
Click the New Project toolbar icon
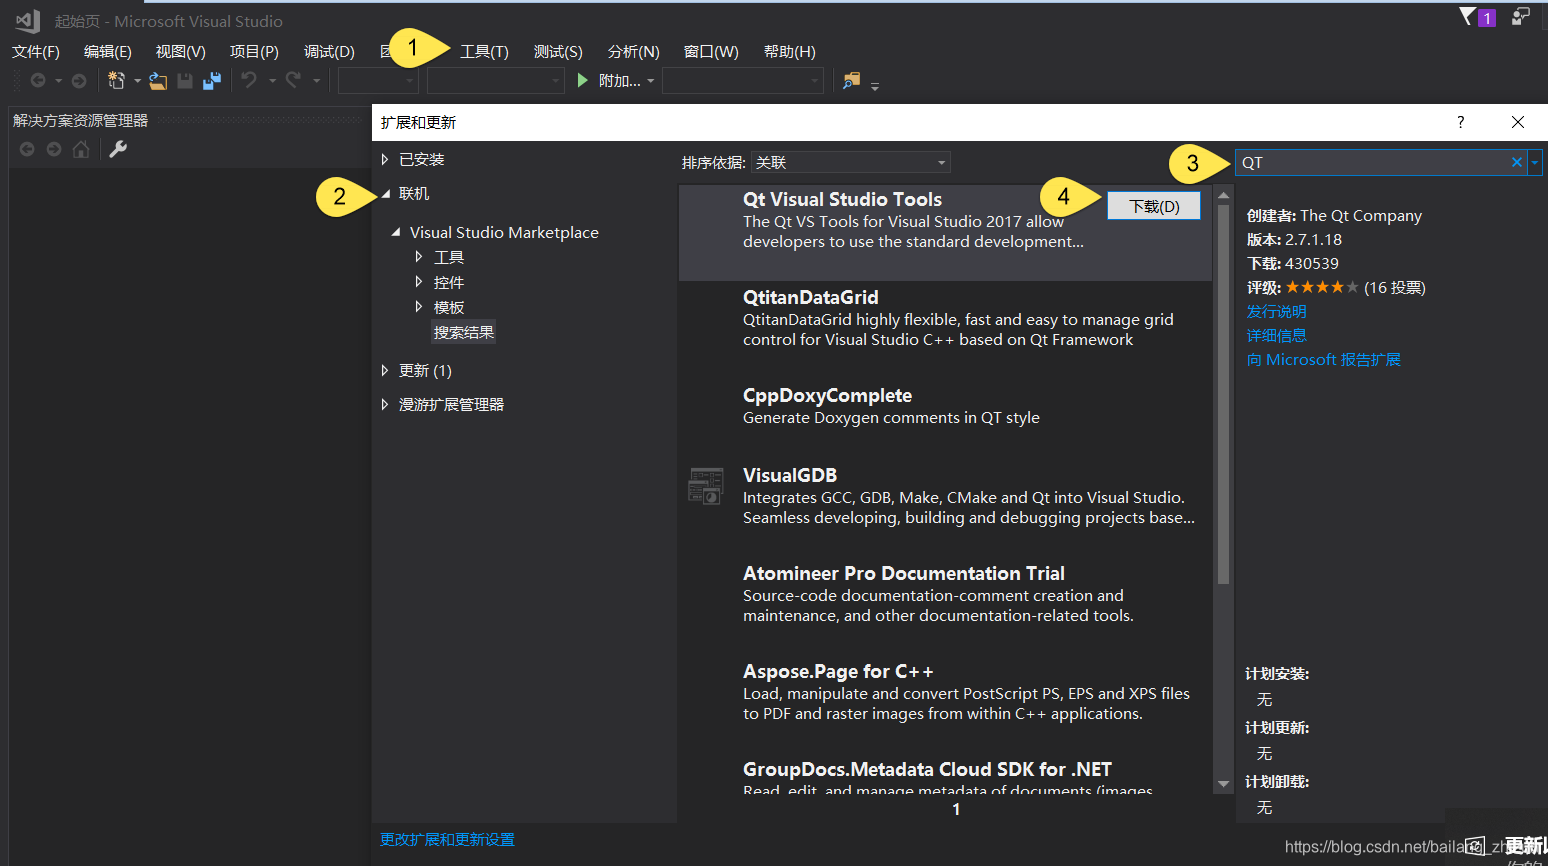pos(116,81)
